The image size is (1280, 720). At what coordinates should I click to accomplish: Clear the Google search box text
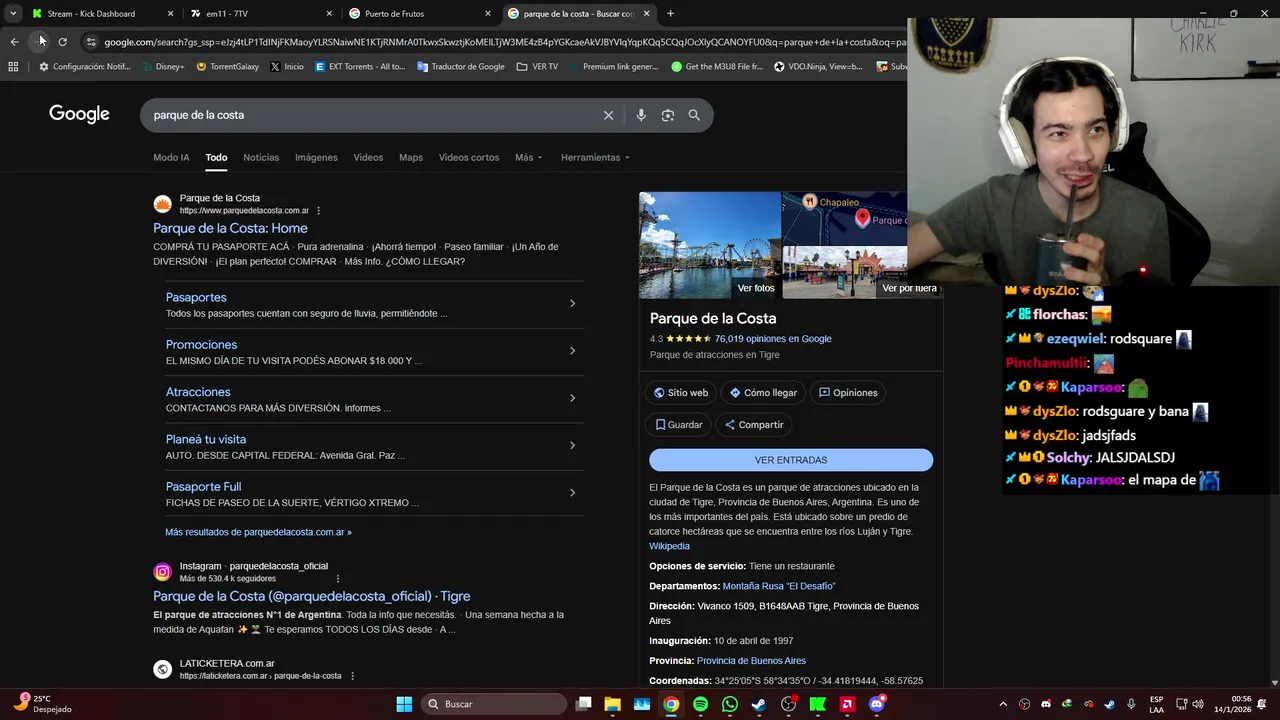[608, 115]
